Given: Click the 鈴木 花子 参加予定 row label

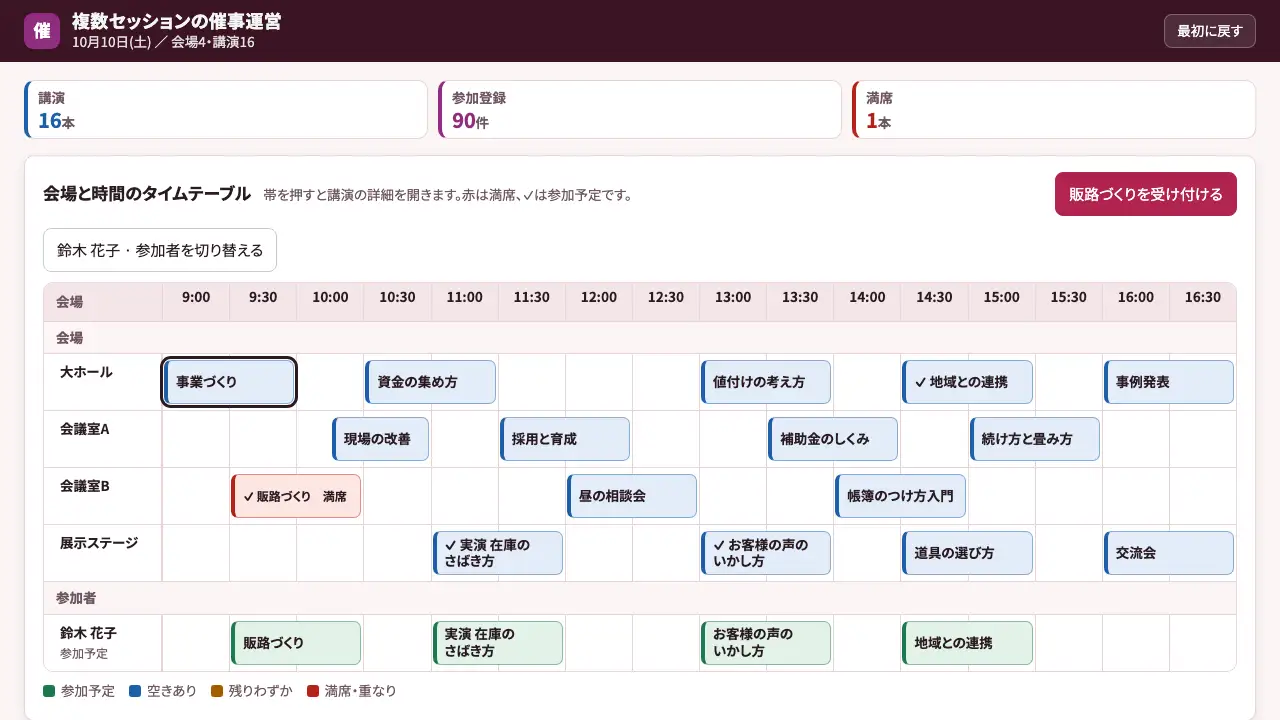Looking at the screenshot, I should coord(102,643).
